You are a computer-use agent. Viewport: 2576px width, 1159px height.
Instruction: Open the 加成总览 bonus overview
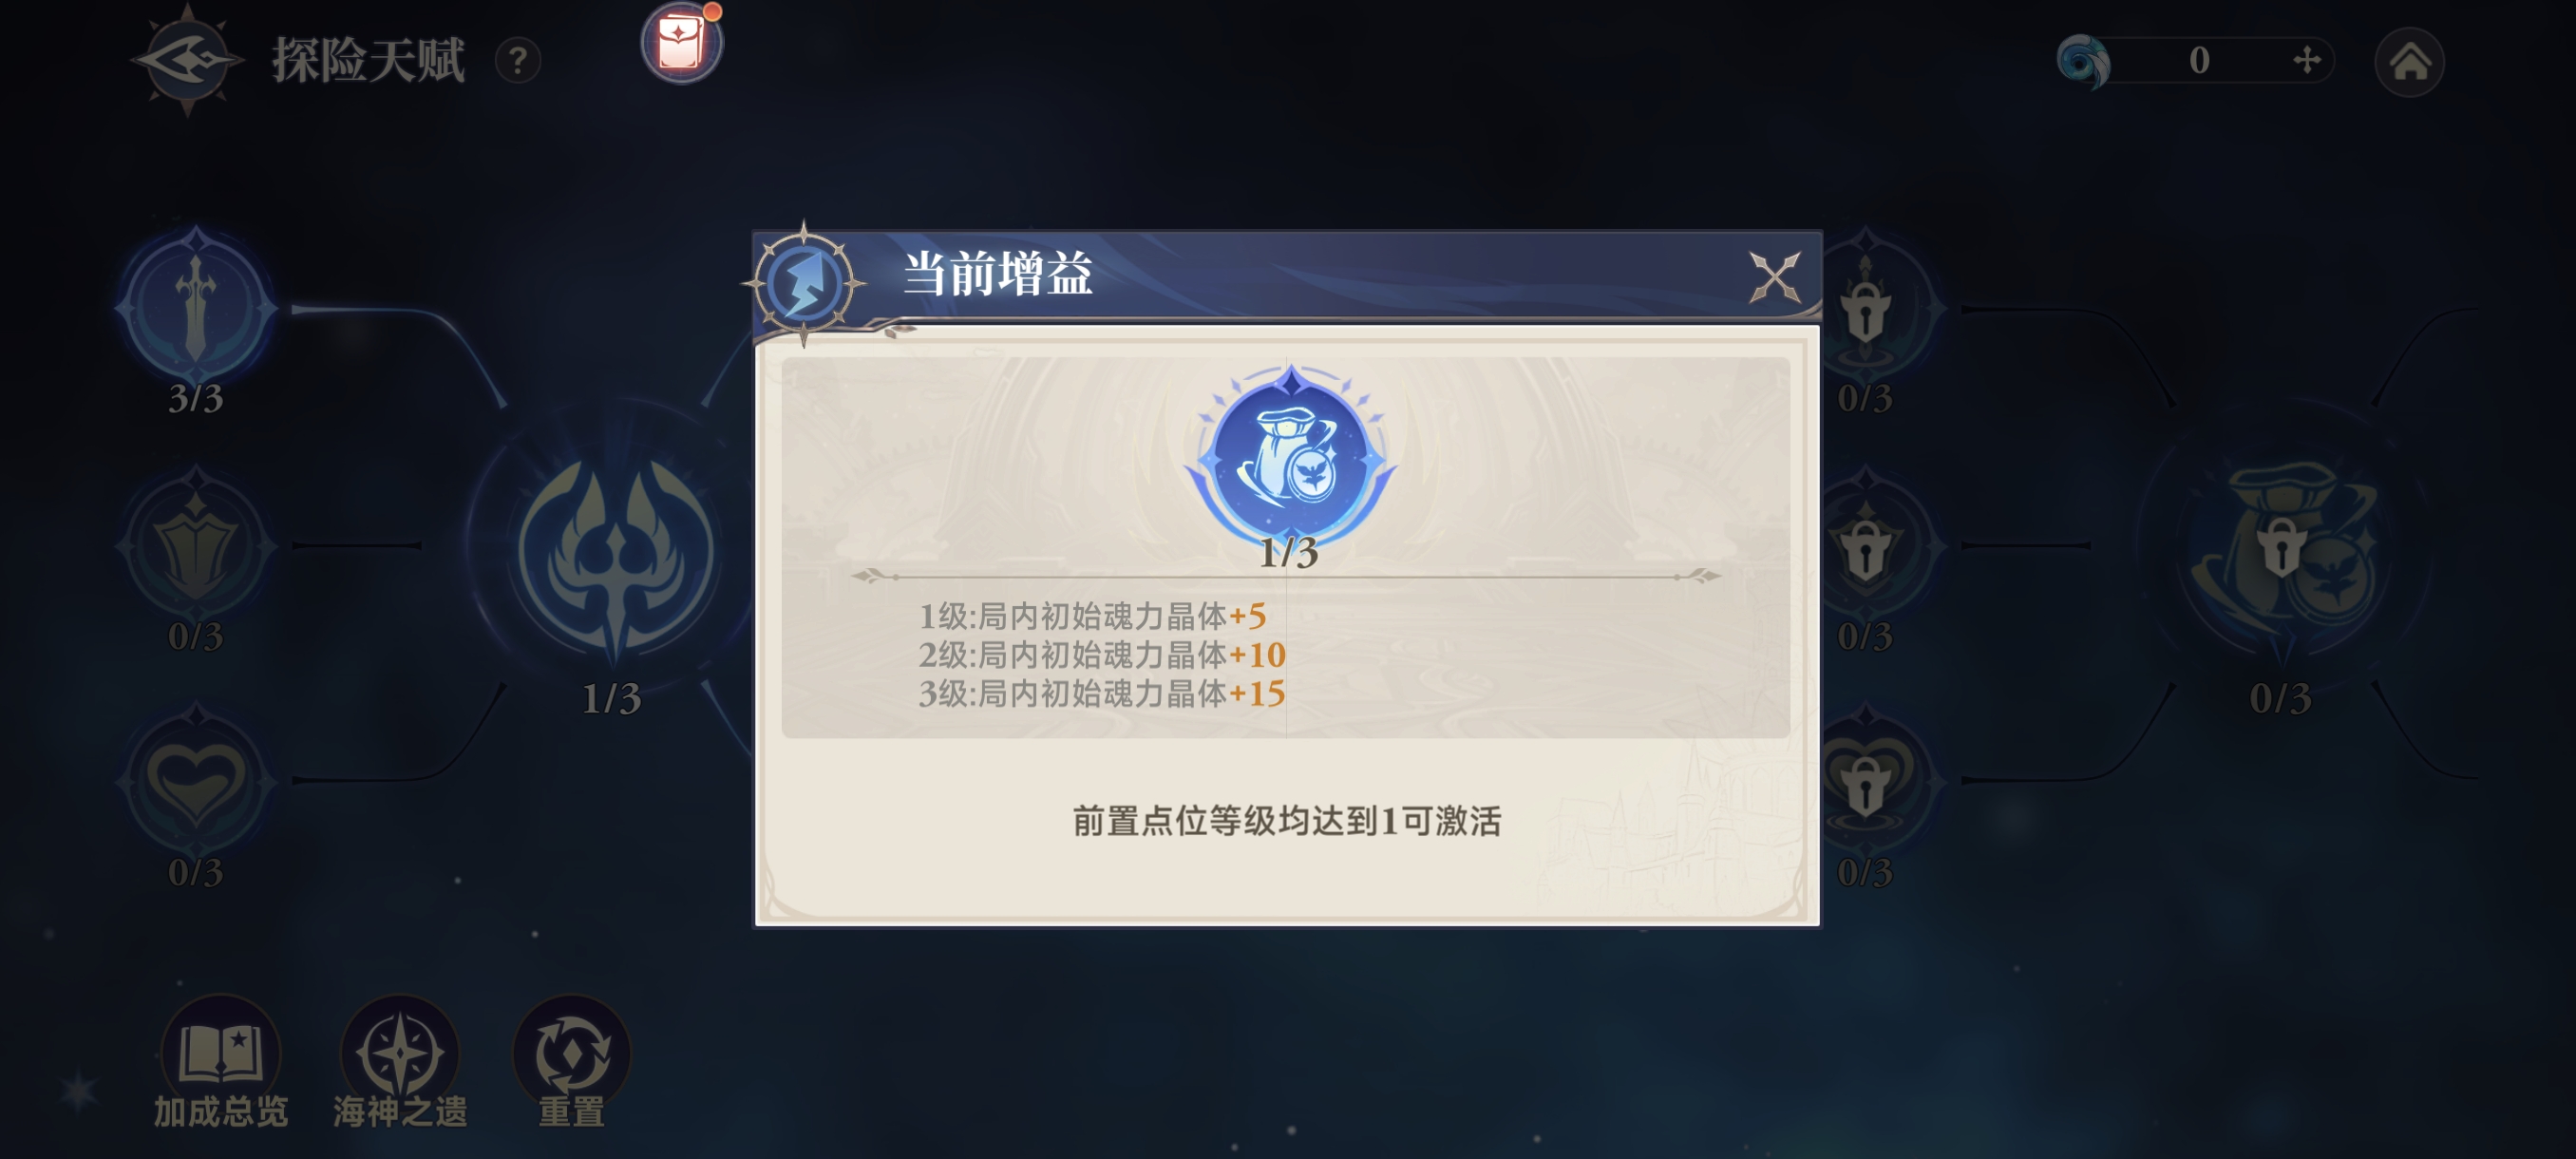pyautogui.click(x=220, y=1062)
